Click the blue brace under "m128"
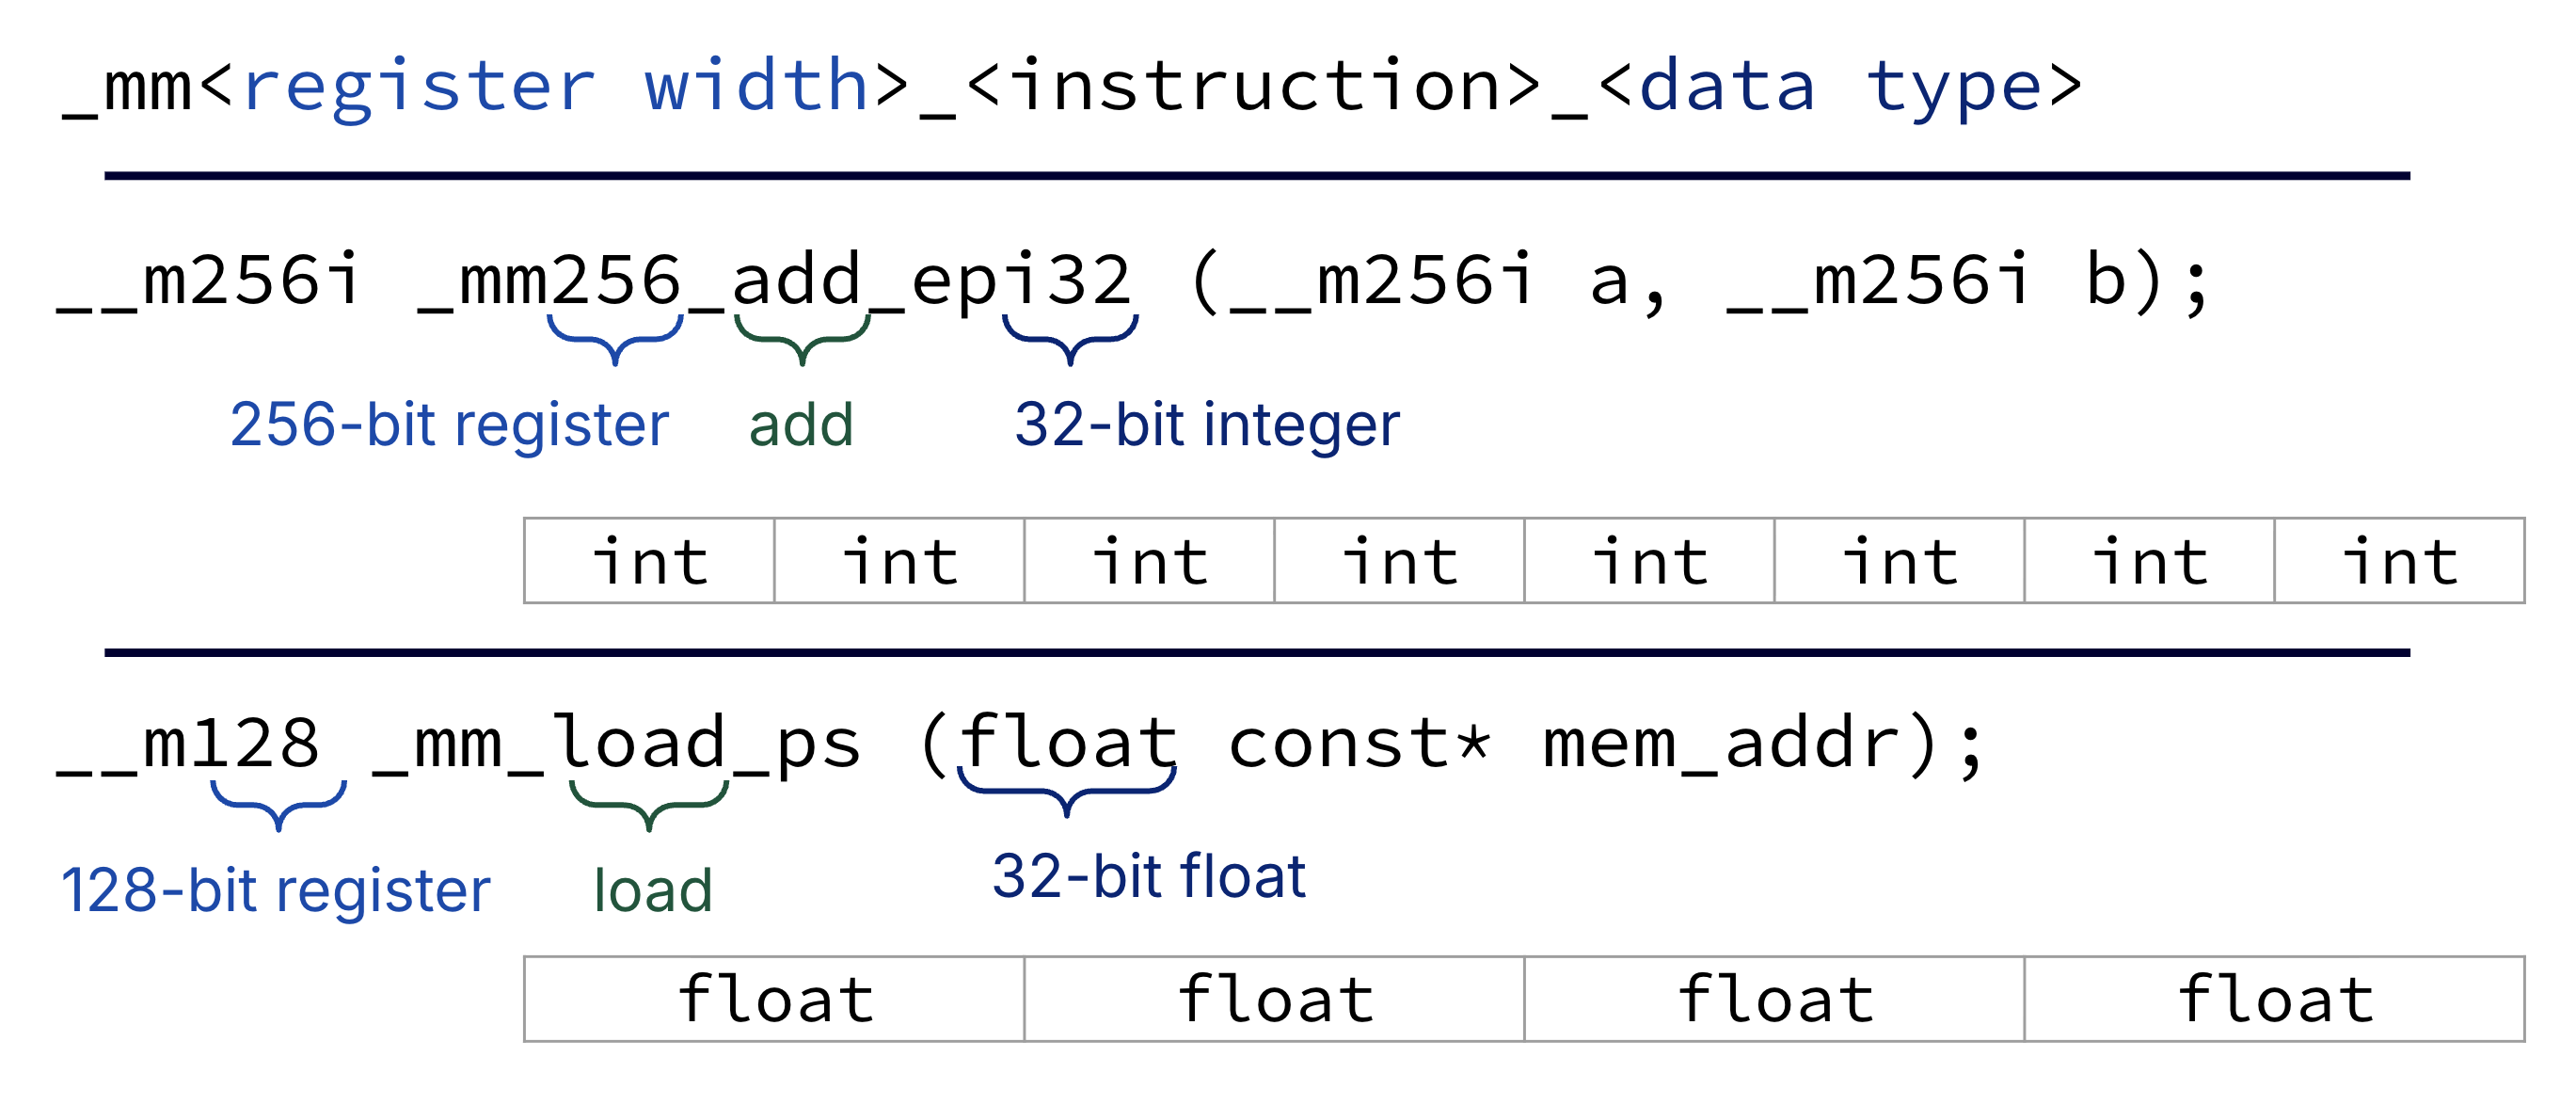This screenshot has height=1105, width=2576. (279, 804)
